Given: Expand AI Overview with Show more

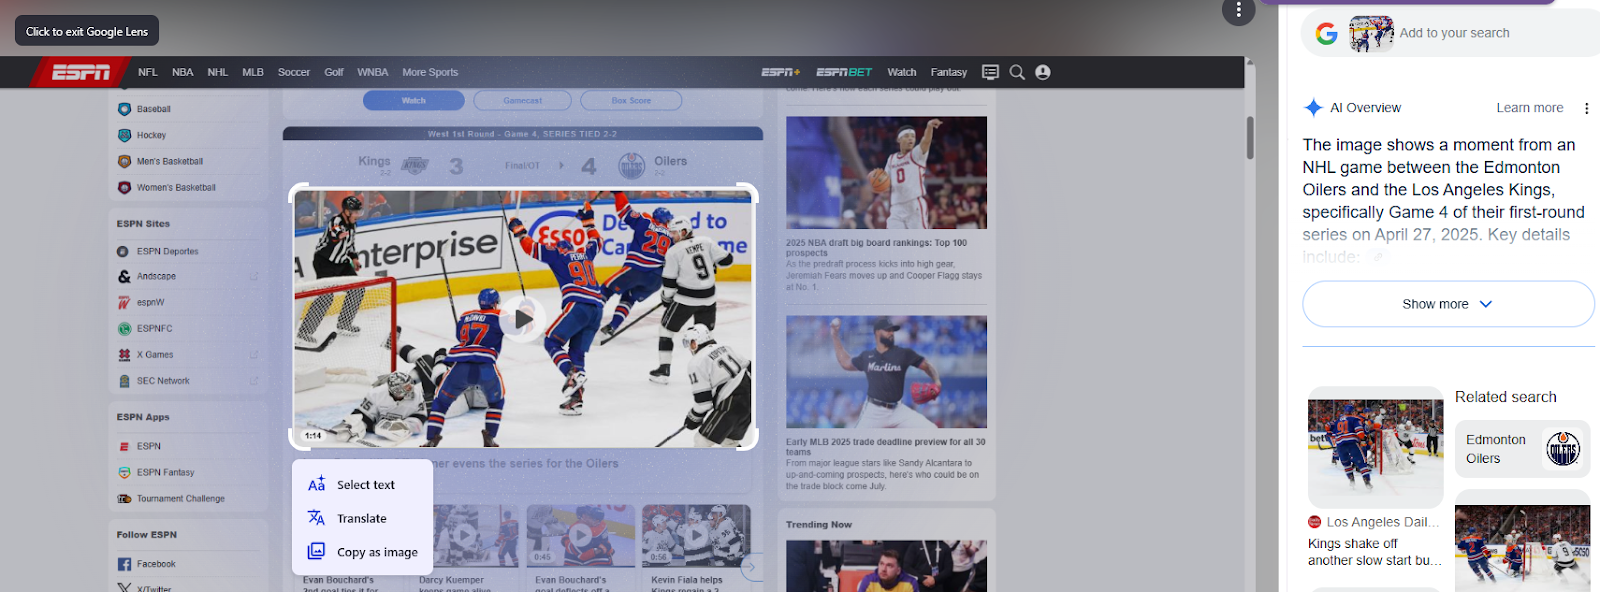Looking at the screenshot, I should coord(1448,304).
